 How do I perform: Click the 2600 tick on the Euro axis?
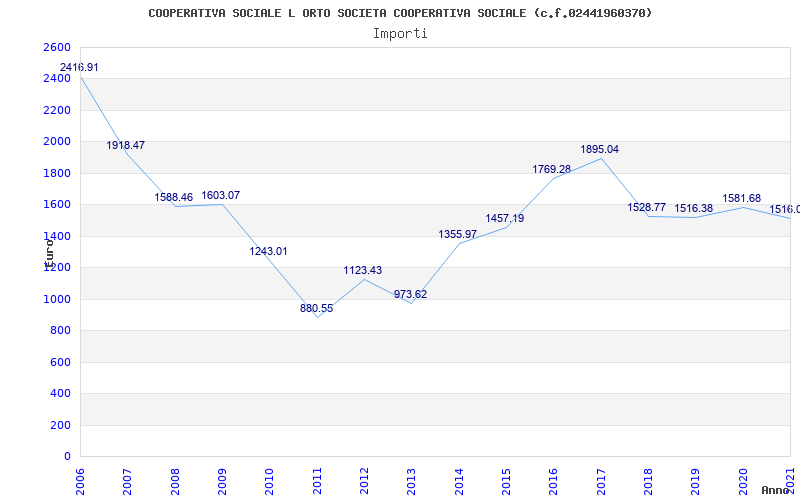tap(57, 48)
